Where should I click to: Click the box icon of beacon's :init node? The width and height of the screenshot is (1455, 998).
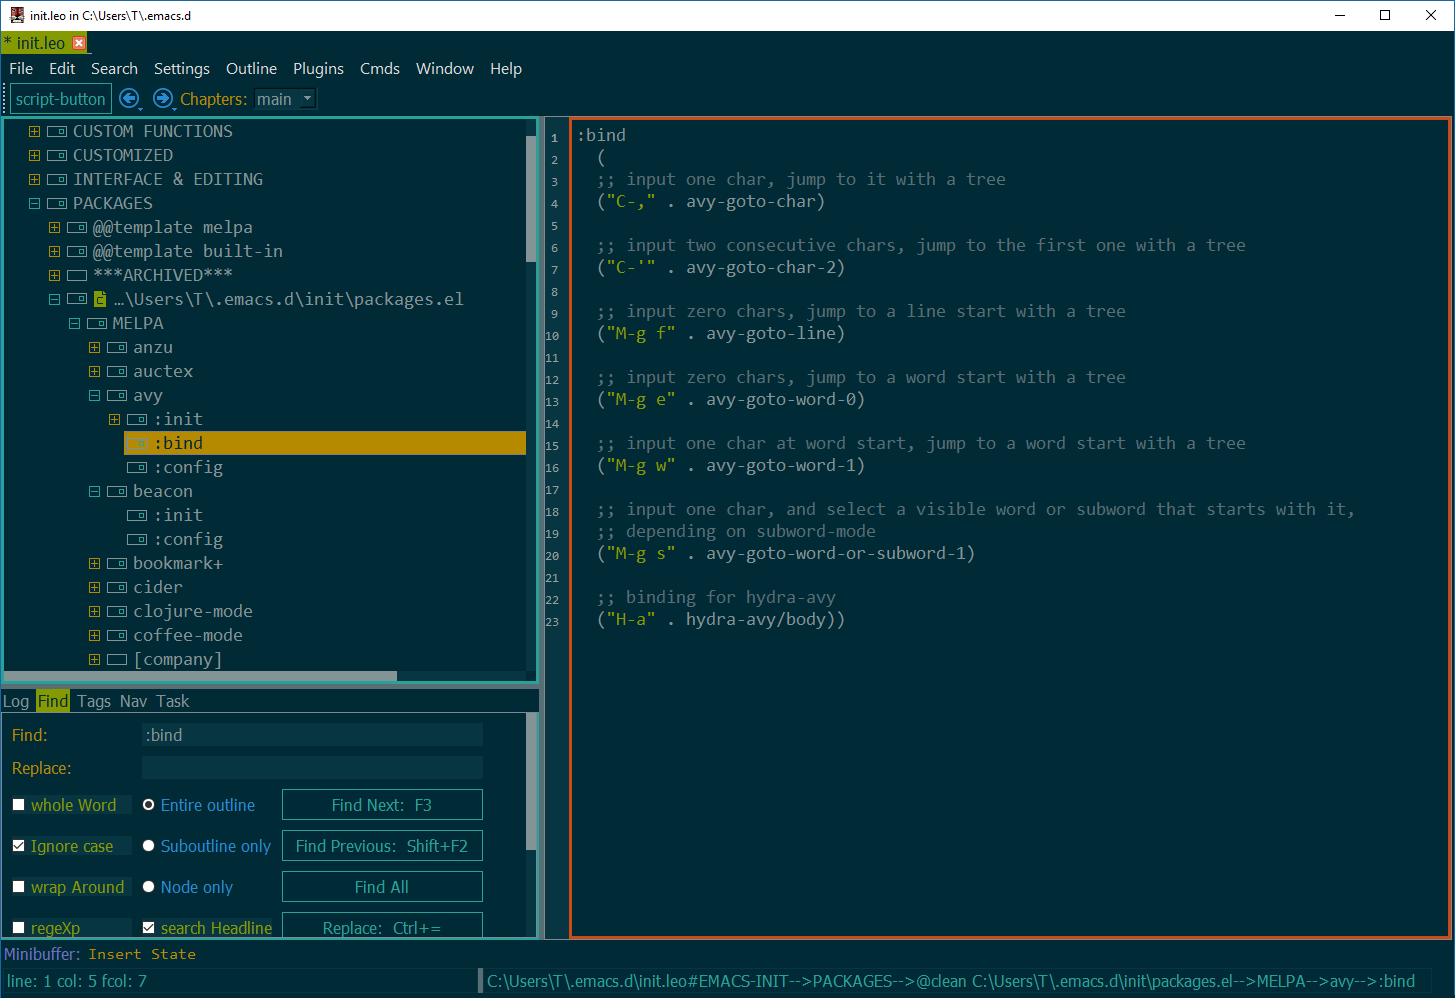137,516
